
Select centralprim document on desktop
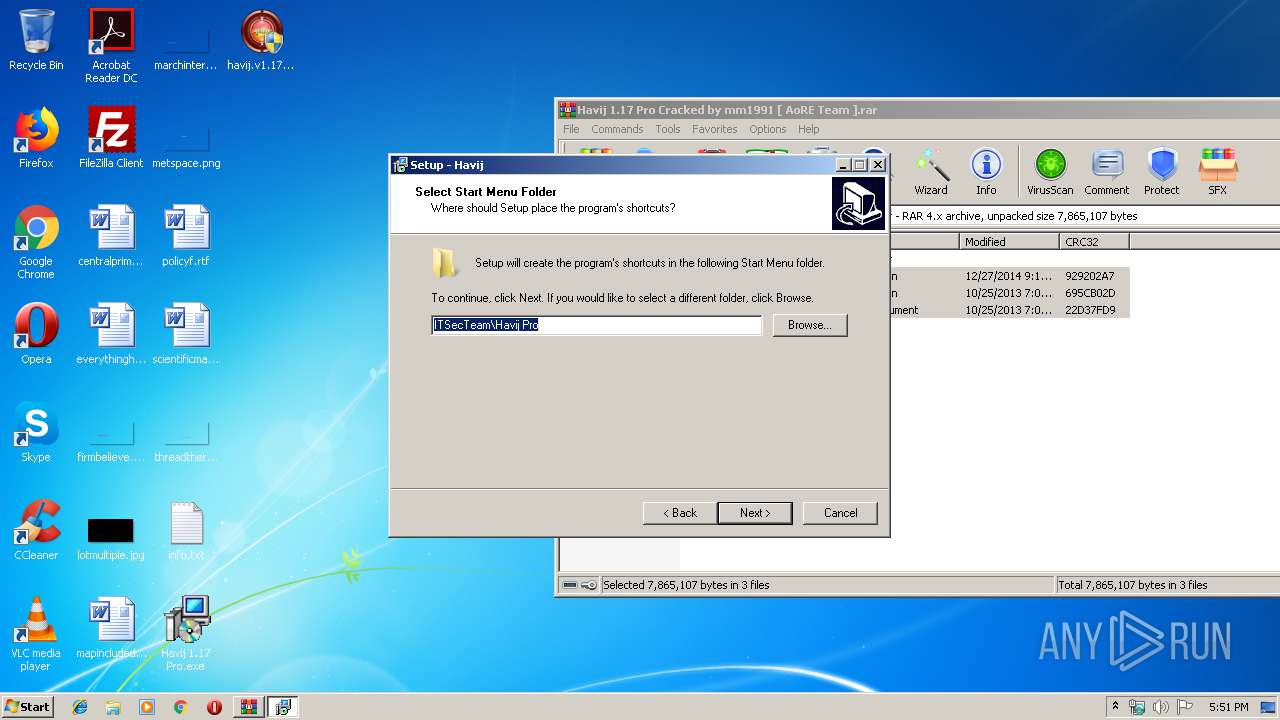point(111,236)
